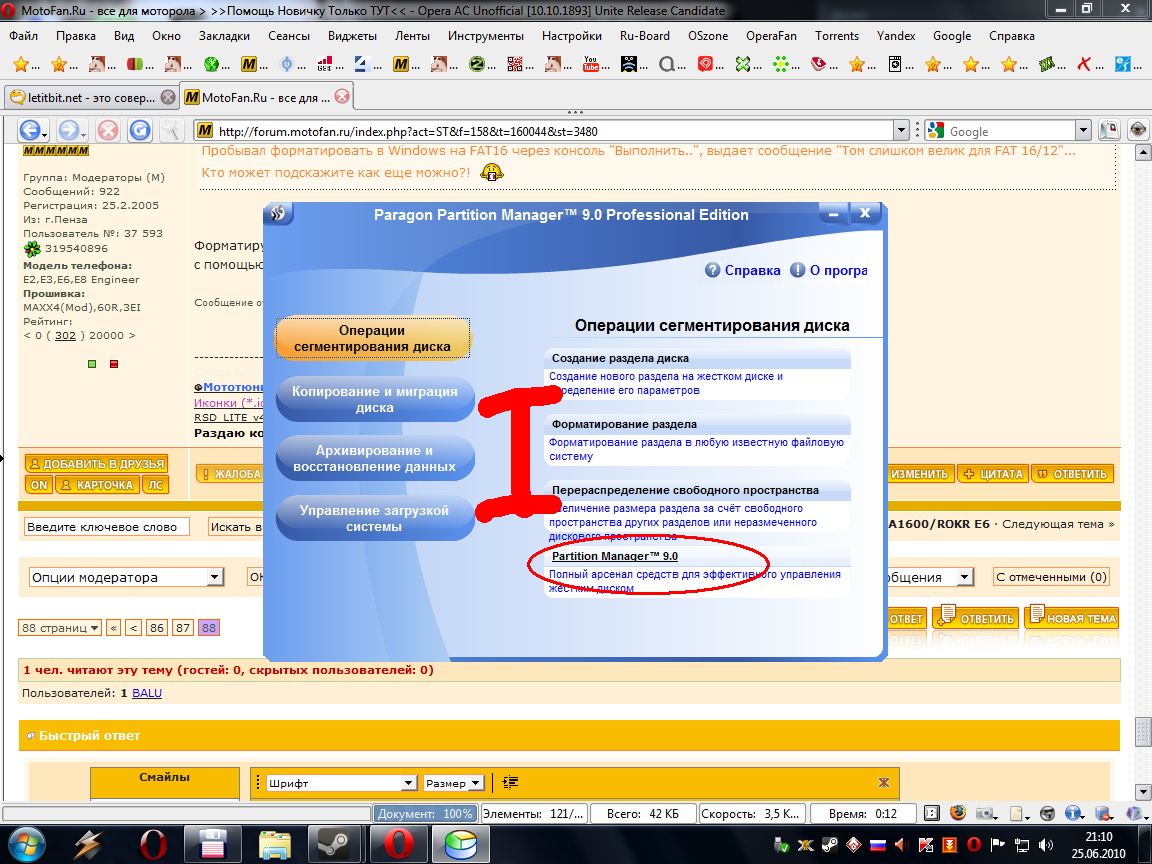1152x864 pixels.
Task: Open the Инструменты menu
Action: point(486,35)
